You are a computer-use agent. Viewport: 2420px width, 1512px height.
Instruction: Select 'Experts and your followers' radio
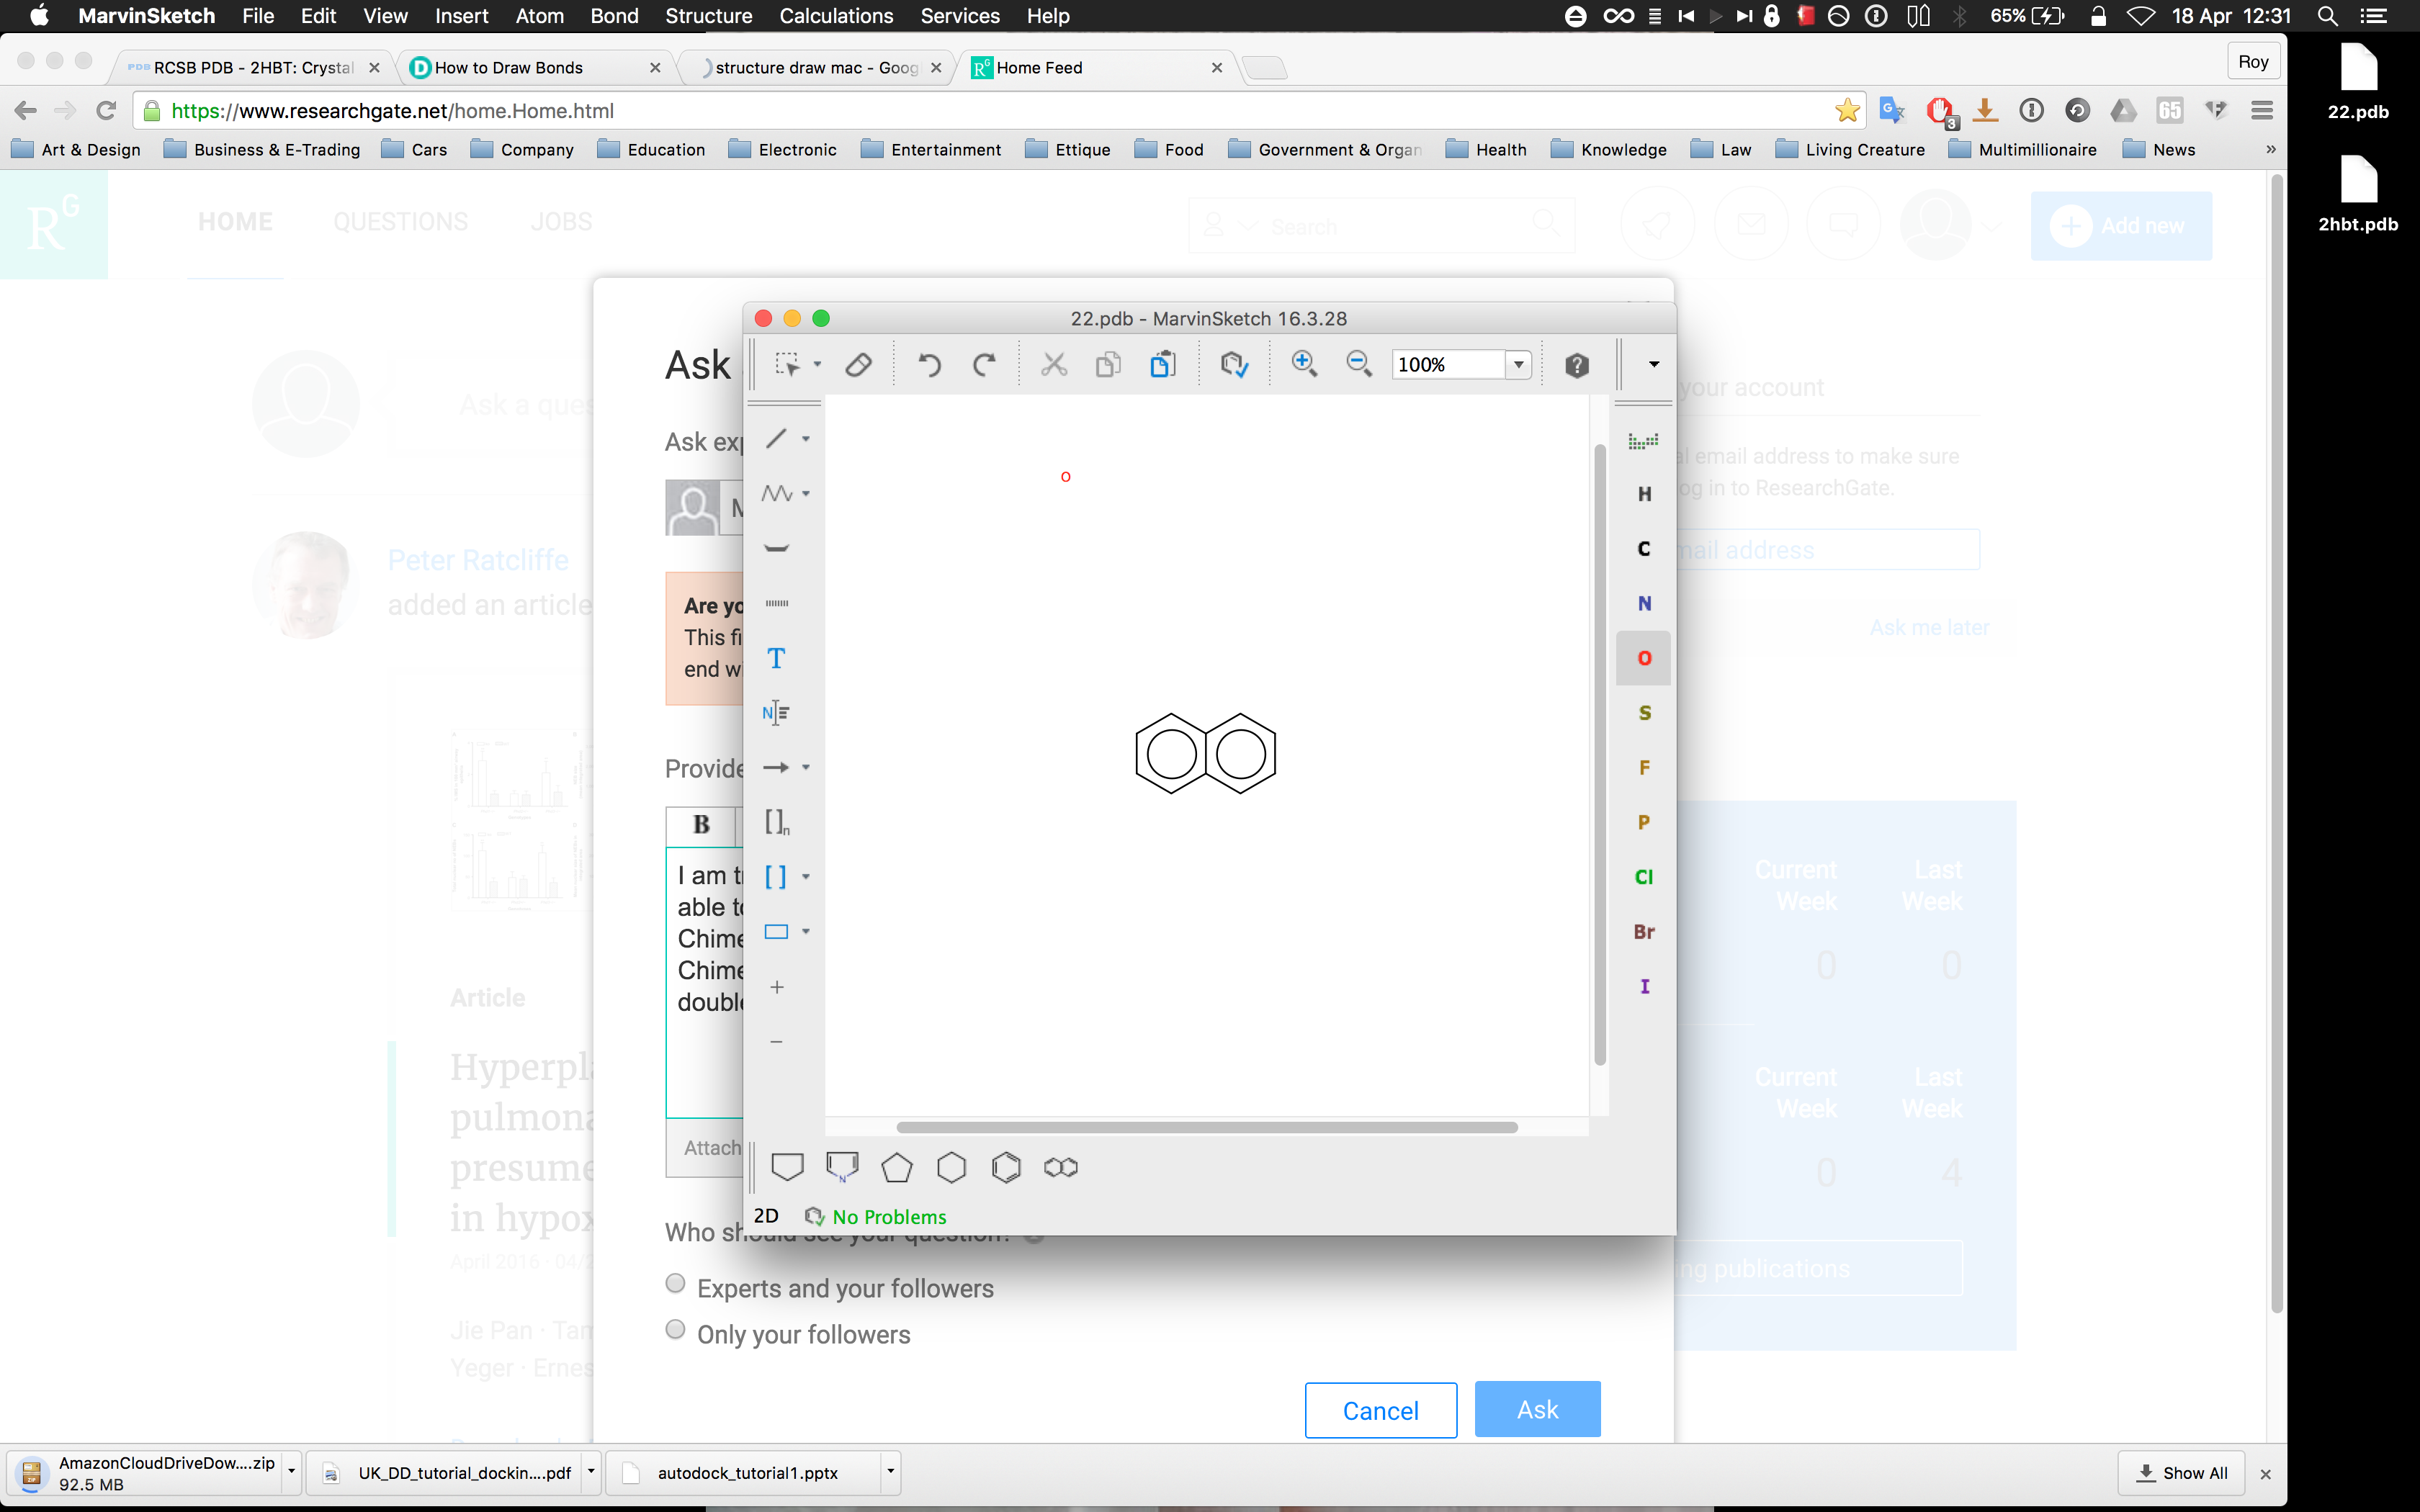pyautogui.click(x=676, y=1284)
